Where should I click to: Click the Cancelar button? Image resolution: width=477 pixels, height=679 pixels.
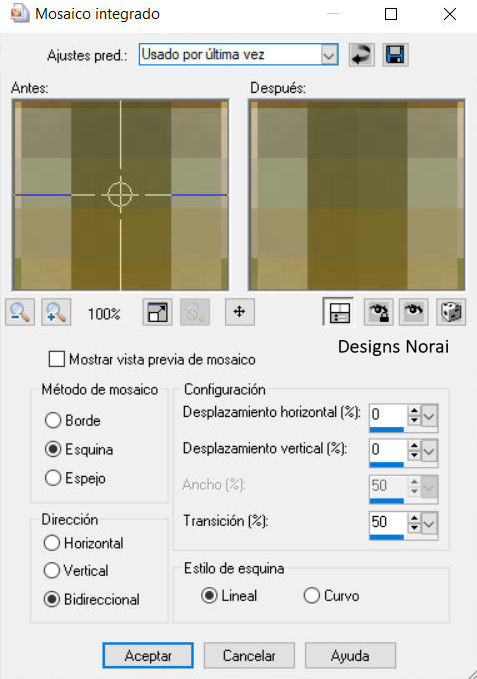pos(249,656)
